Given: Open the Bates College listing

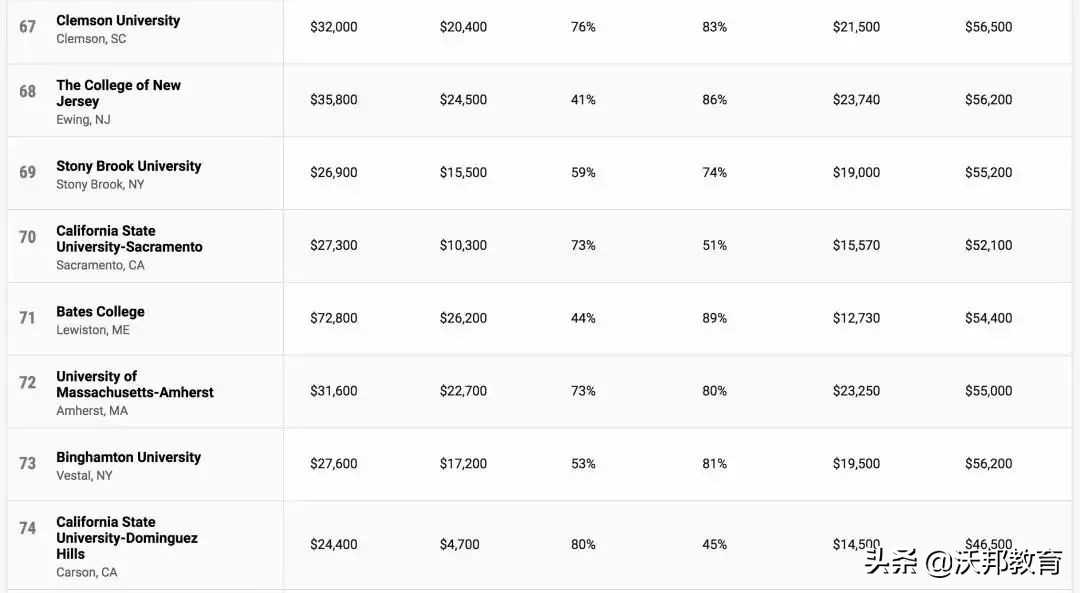Looking at the screenshot, I should coord(100,312).
